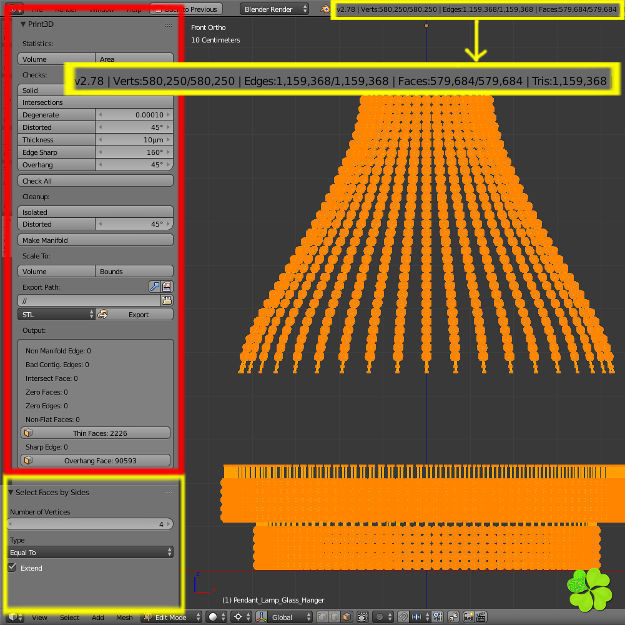
Task: Switch to edge select mode
Action: click(x=334, y=617)
